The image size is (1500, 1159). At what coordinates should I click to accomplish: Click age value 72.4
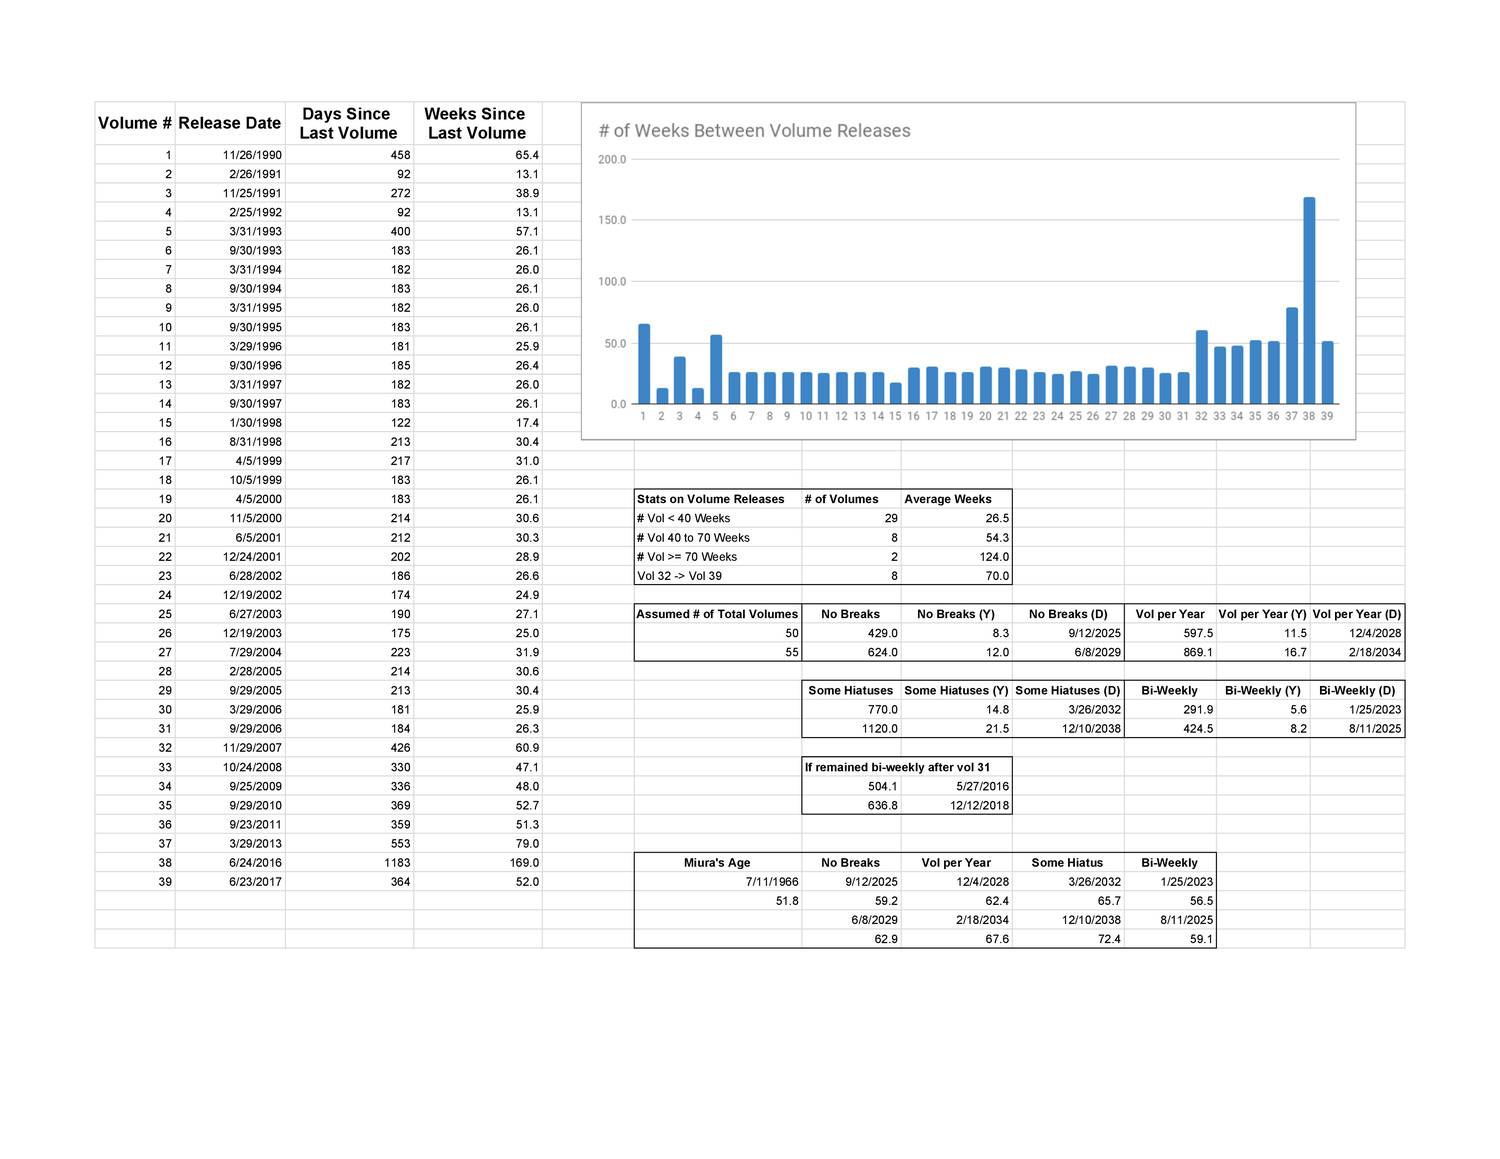point(1068,939)
